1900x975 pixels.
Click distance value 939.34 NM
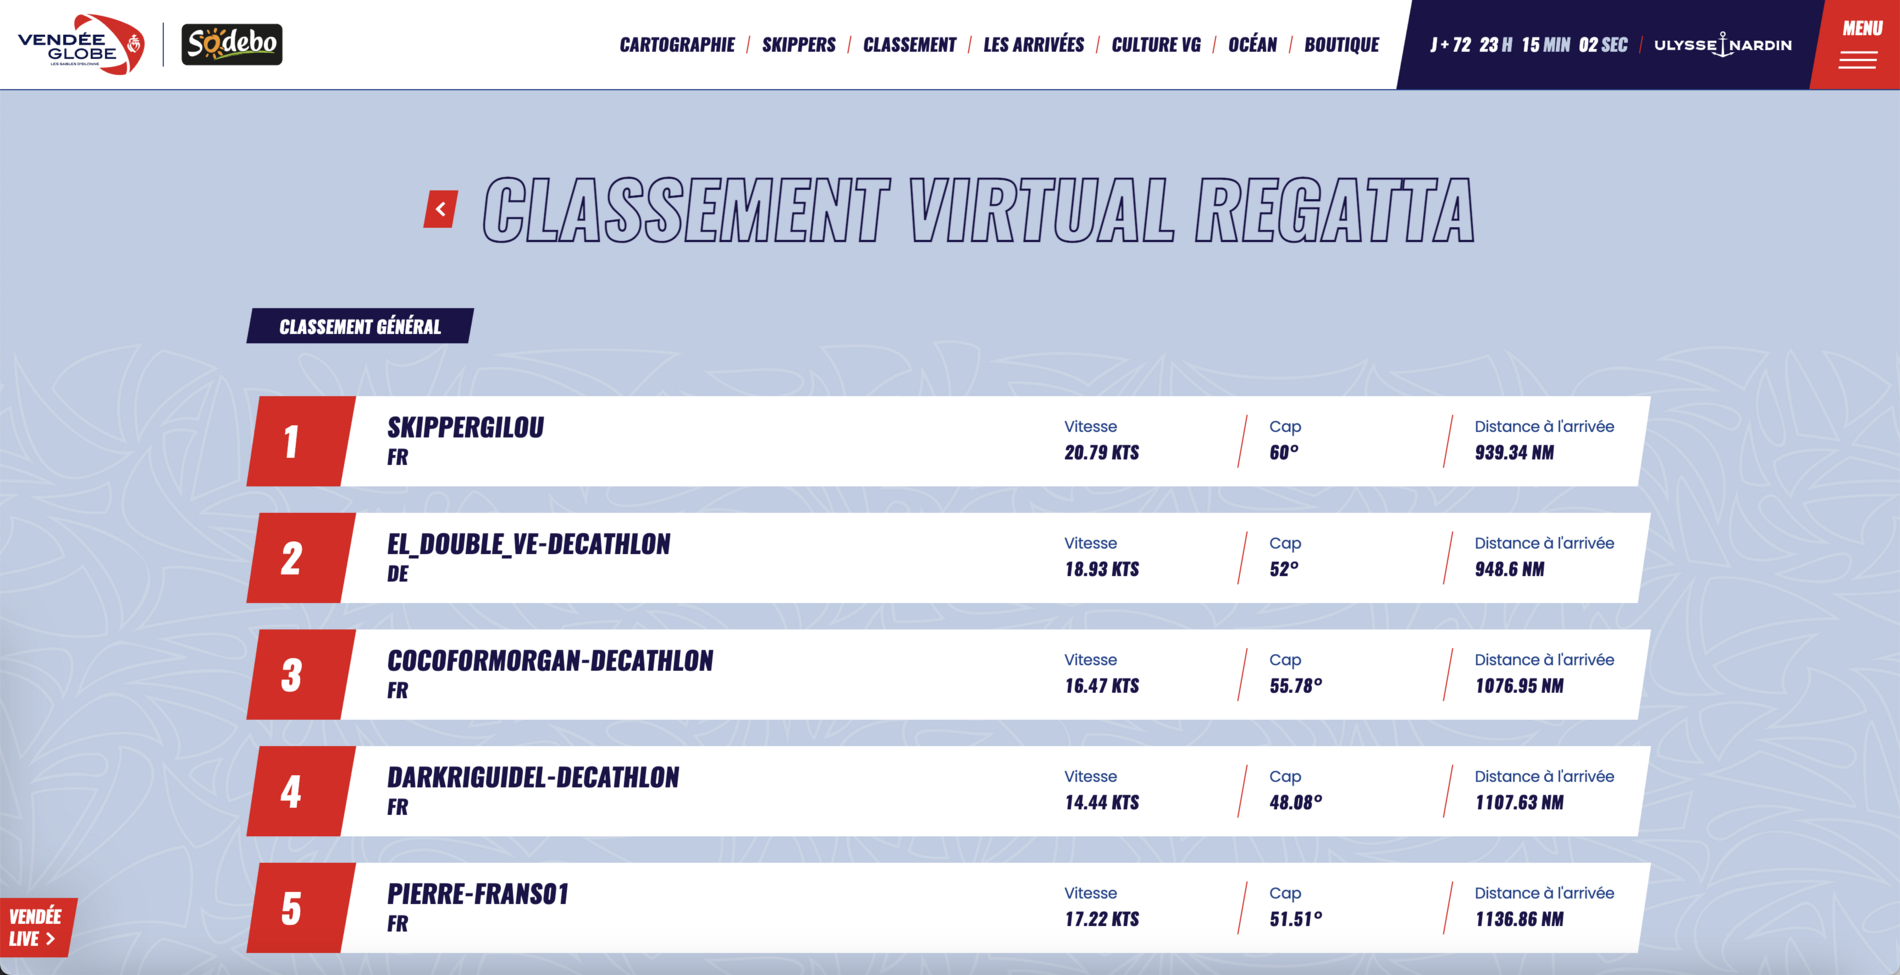(1514, 453)
